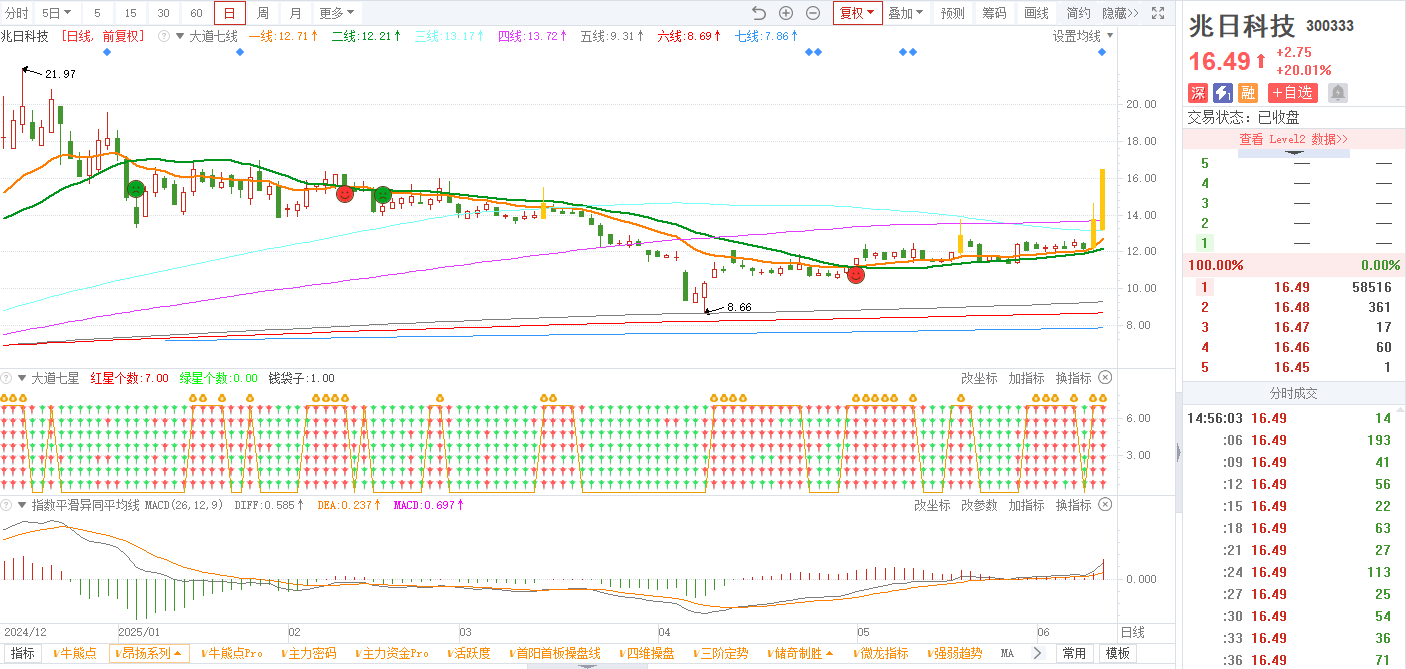Open the 5日 dropdown
This screenshot has width=1406, height=669.
[x=56, y=13]
